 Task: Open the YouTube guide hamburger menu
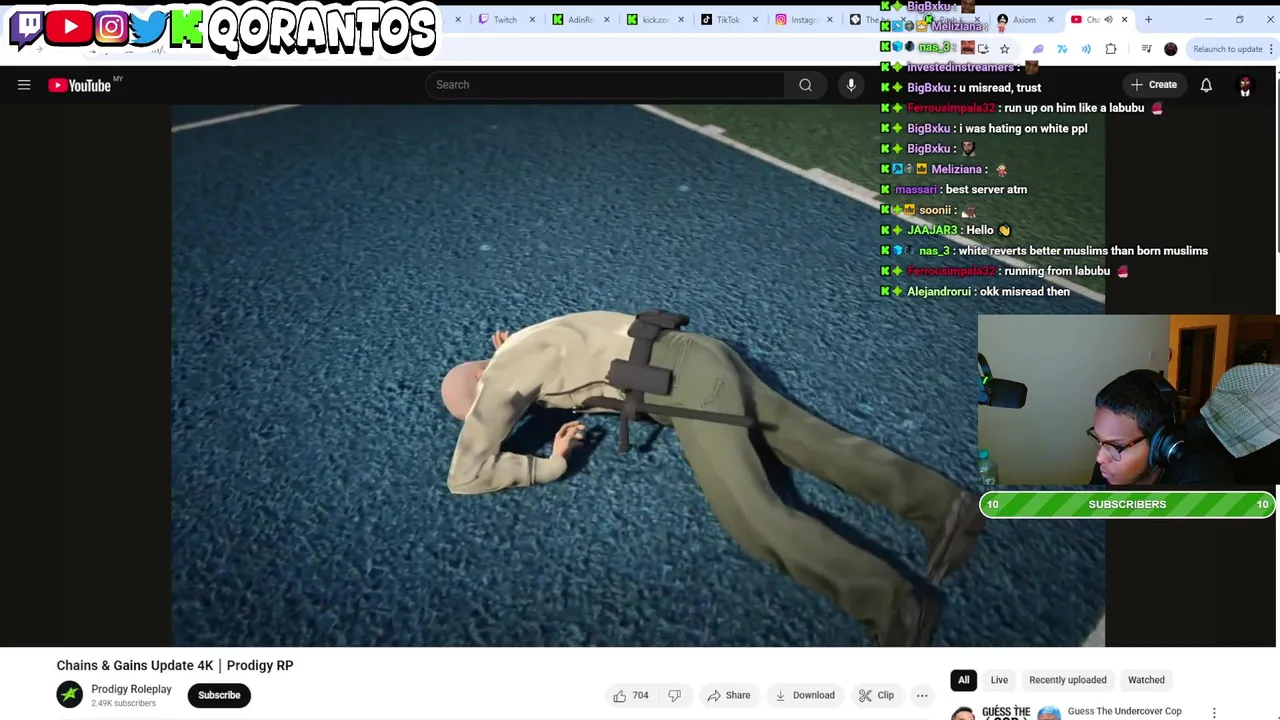(x=24, y=85)
